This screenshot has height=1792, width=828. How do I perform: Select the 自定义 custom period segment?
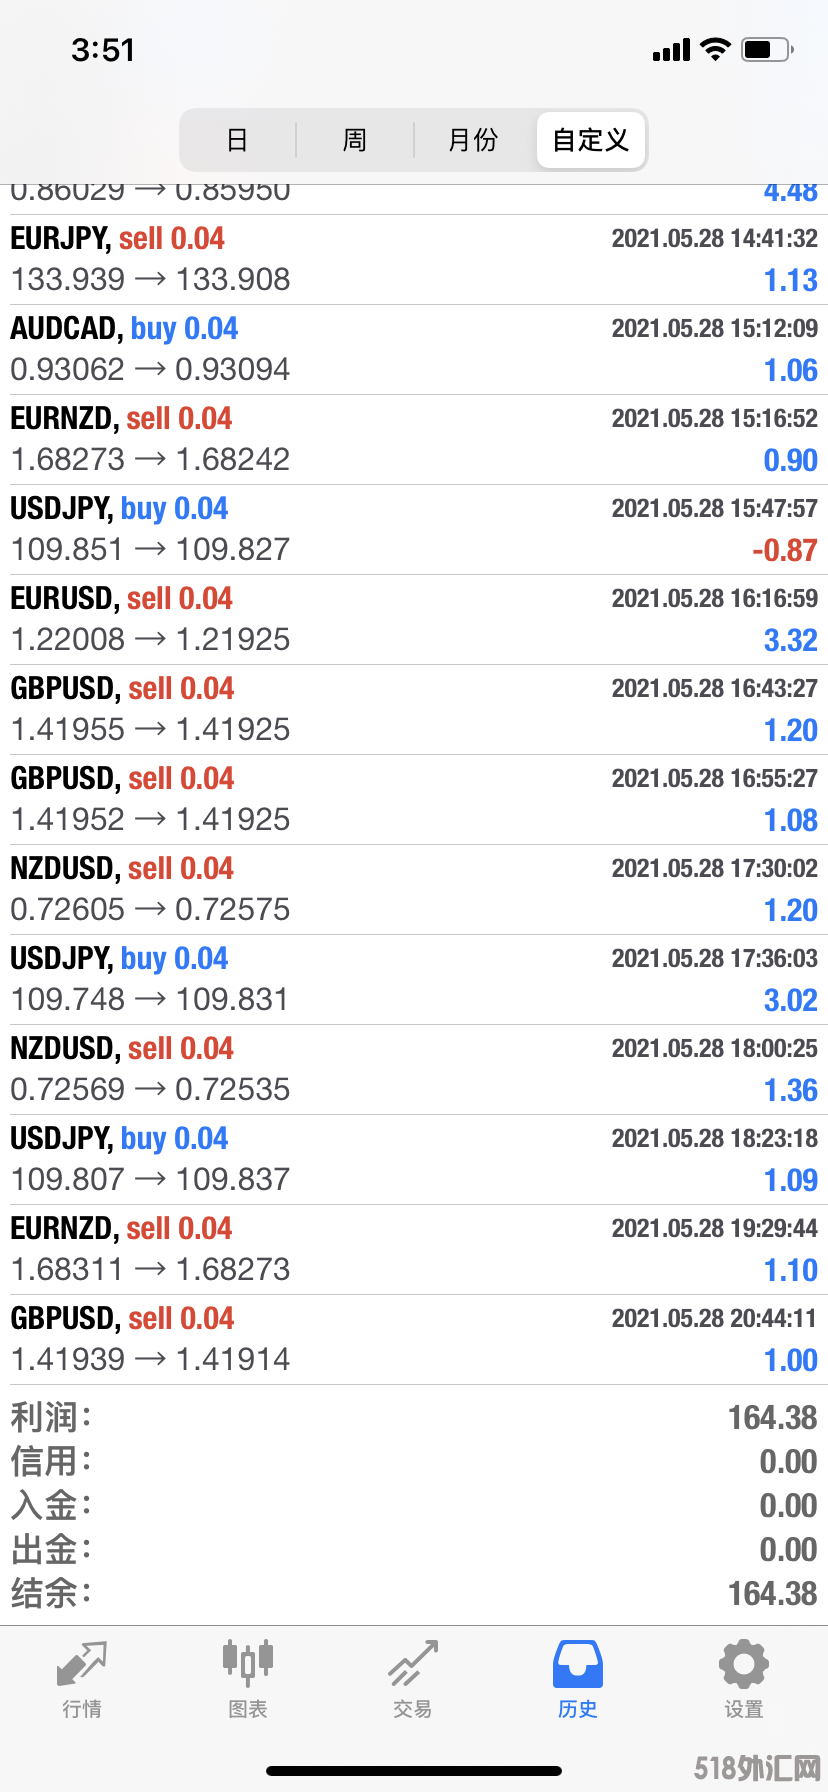click(x=591, y=140)
